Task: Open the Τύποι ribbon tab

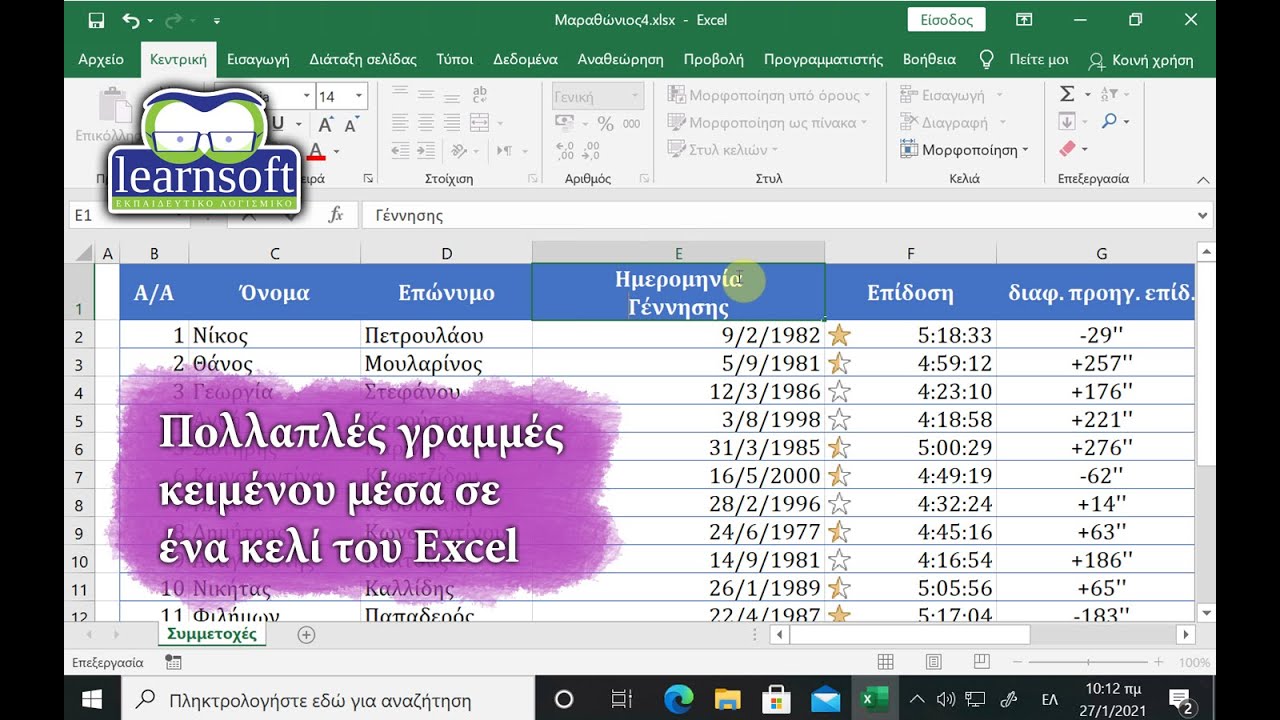Action: point(455,59)
